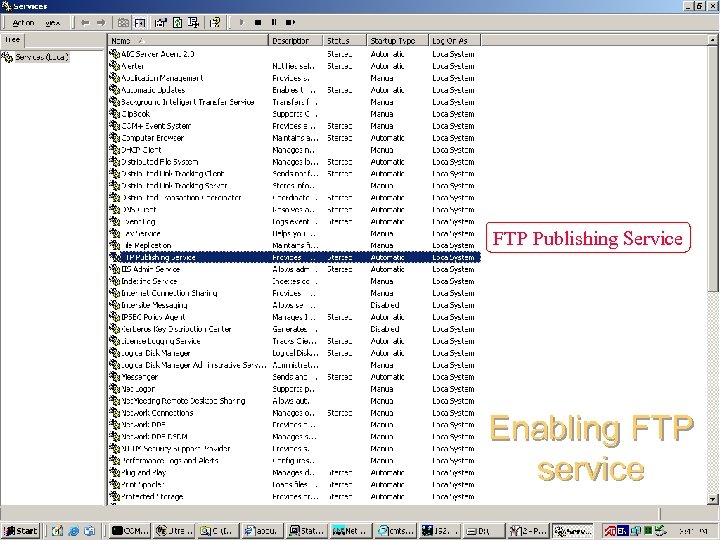Click the Forward arrow toolbar icon
The image size is (720, 540).
[x=101, y=22]
